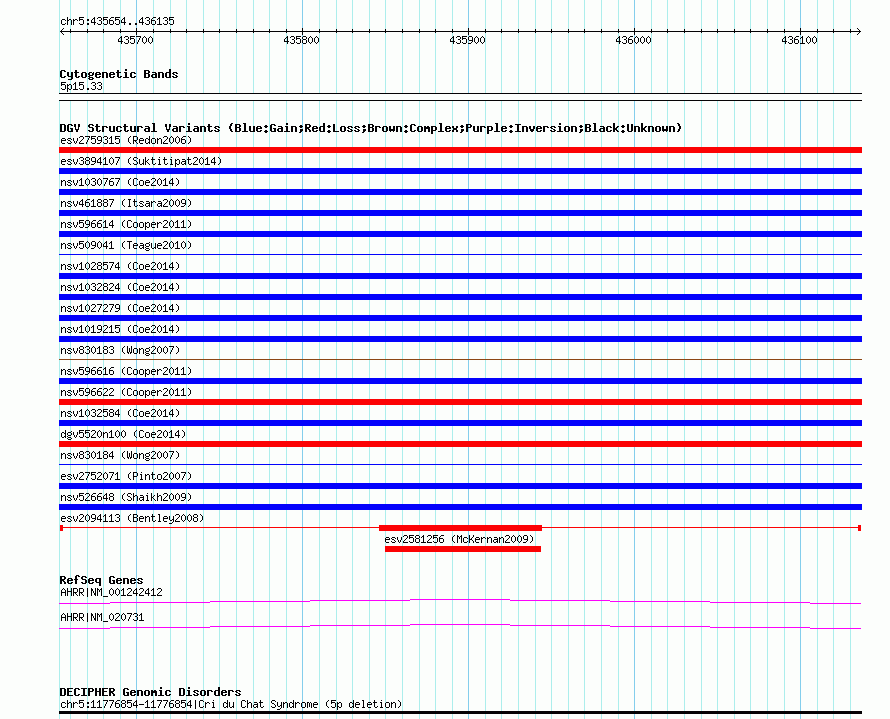The image size is (890, 719).
Task: Click the thin blue line under nsv509041
Action: (x=460, y=254)
